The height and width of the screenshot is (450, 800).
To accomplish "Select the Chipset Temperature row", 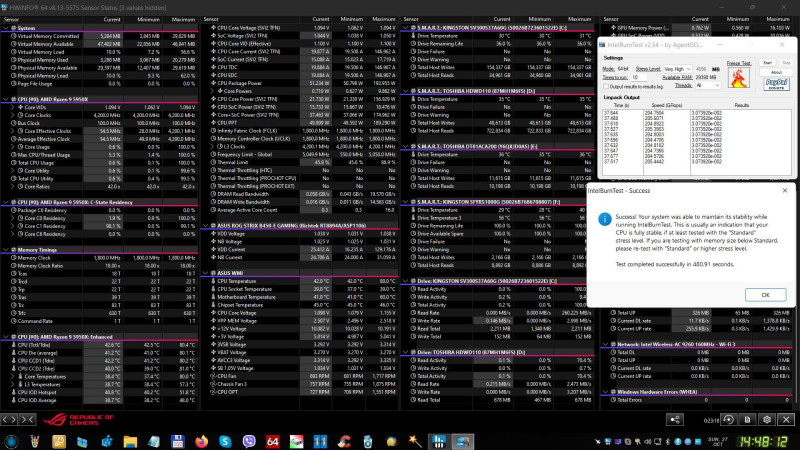I will [x=299, y=305].
